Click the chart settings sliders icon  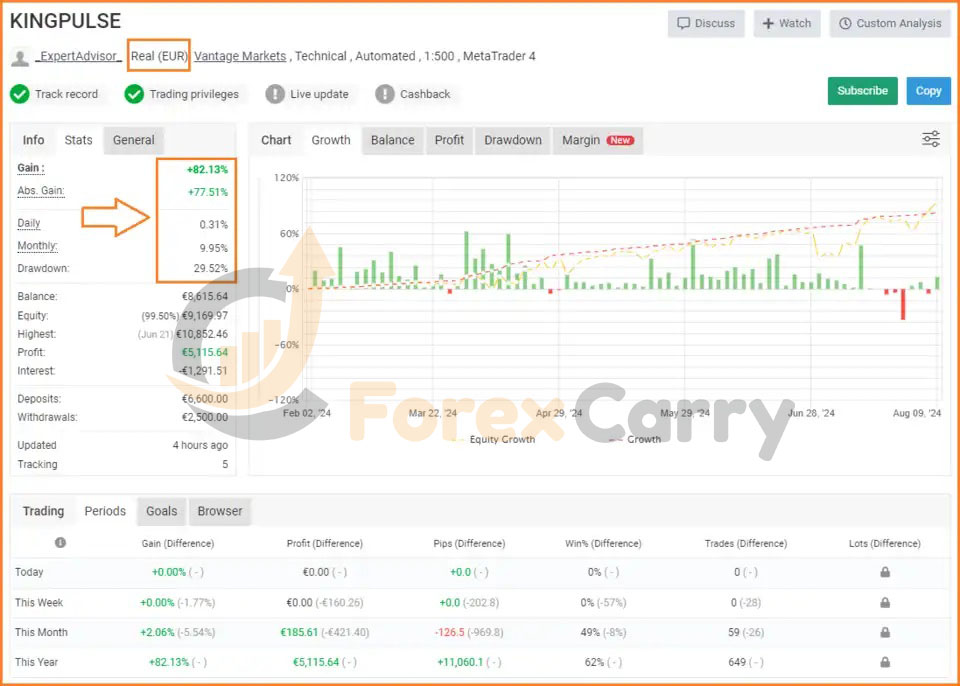(x=931, y=139)
